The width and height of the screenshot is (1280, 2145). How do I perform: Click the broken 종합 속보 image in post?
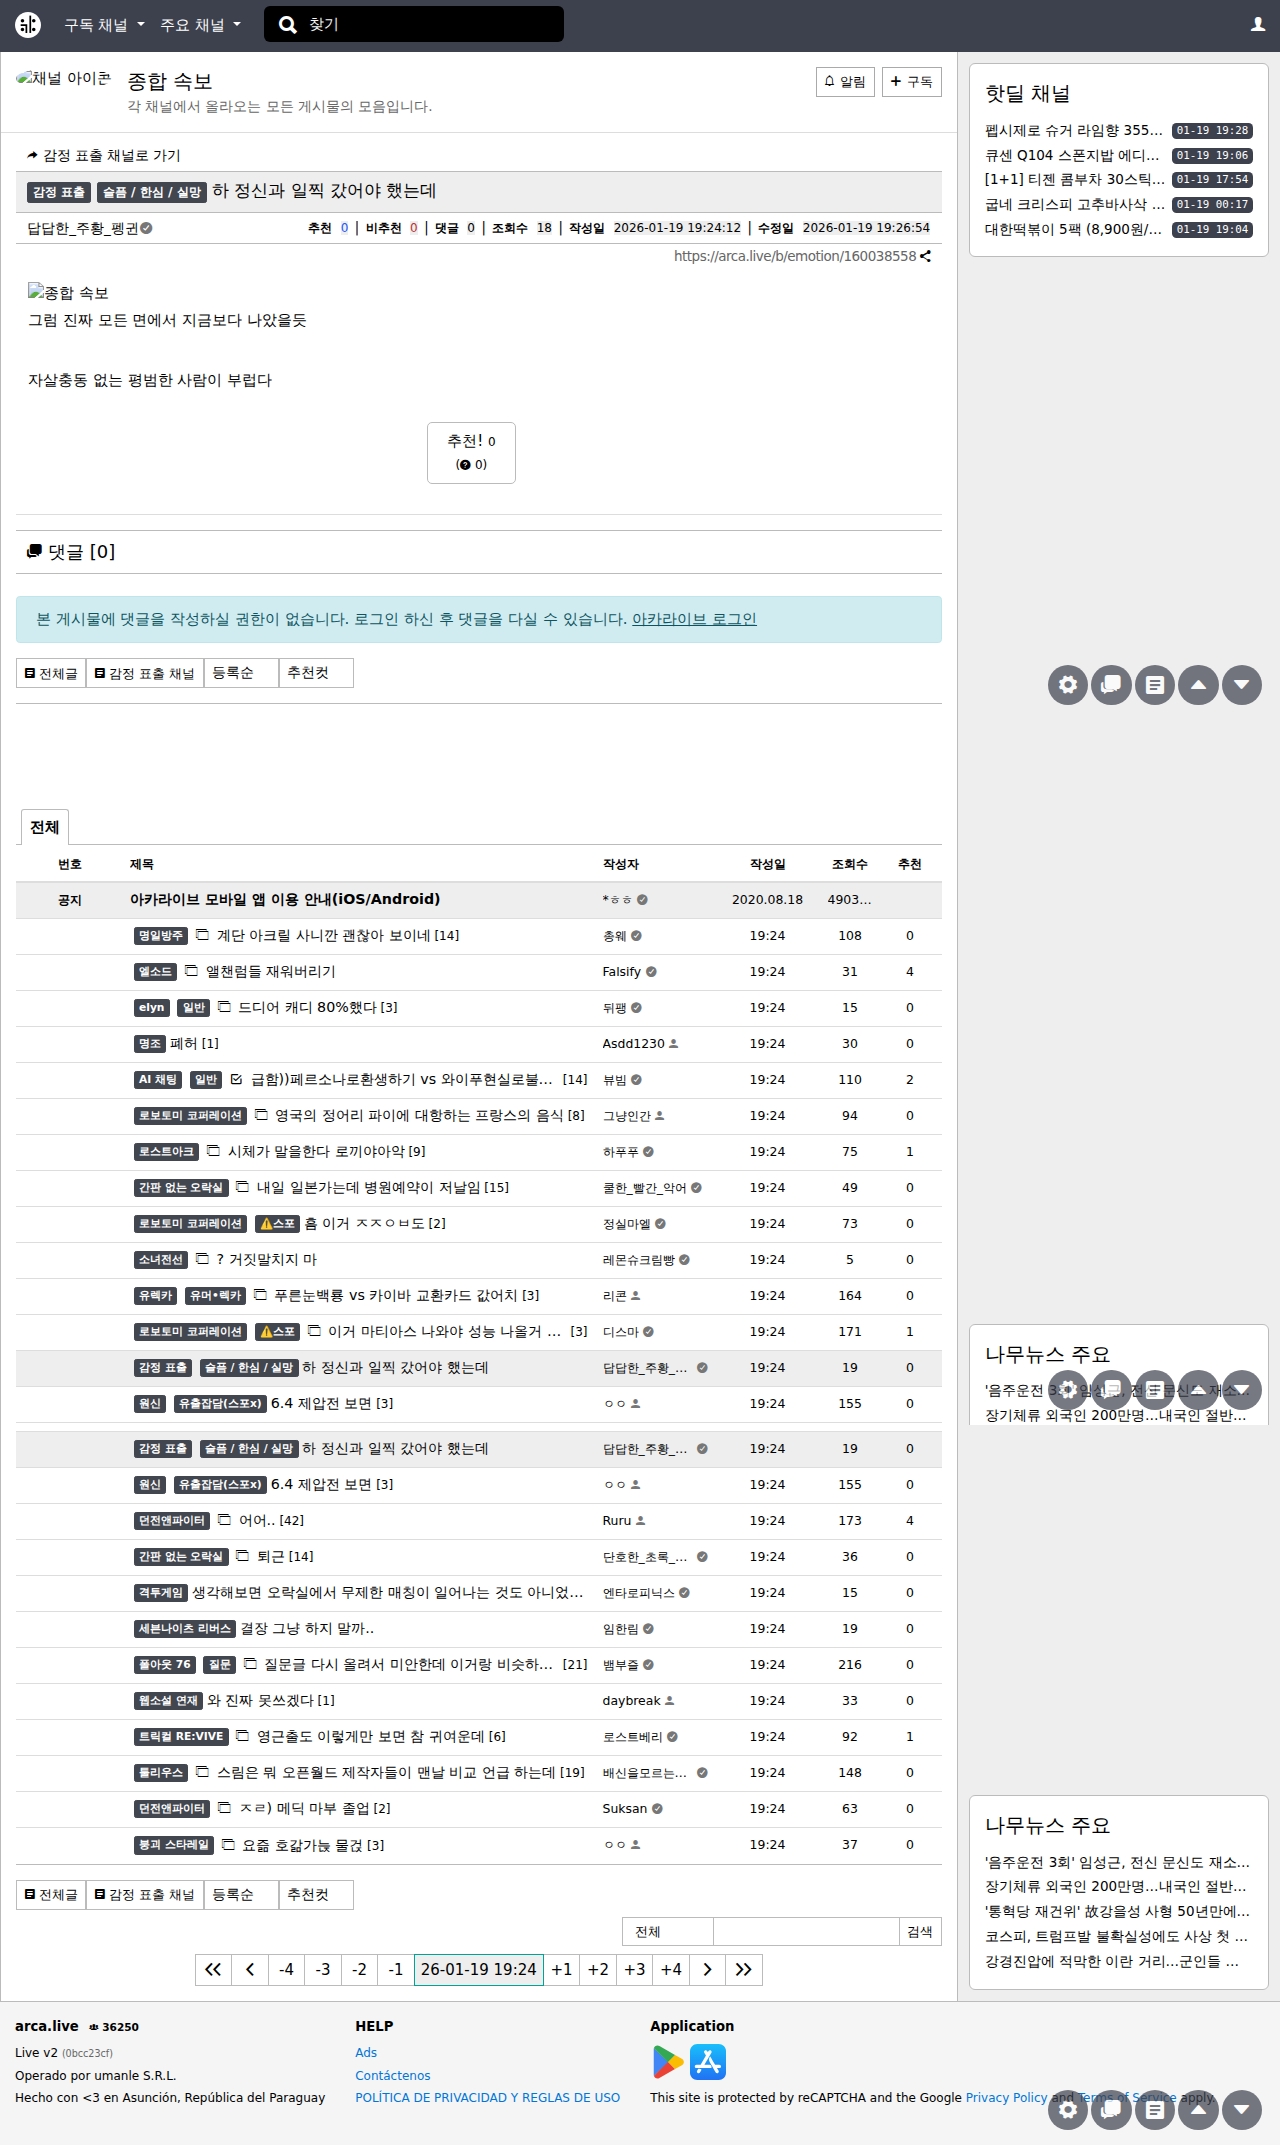point(68,292)
